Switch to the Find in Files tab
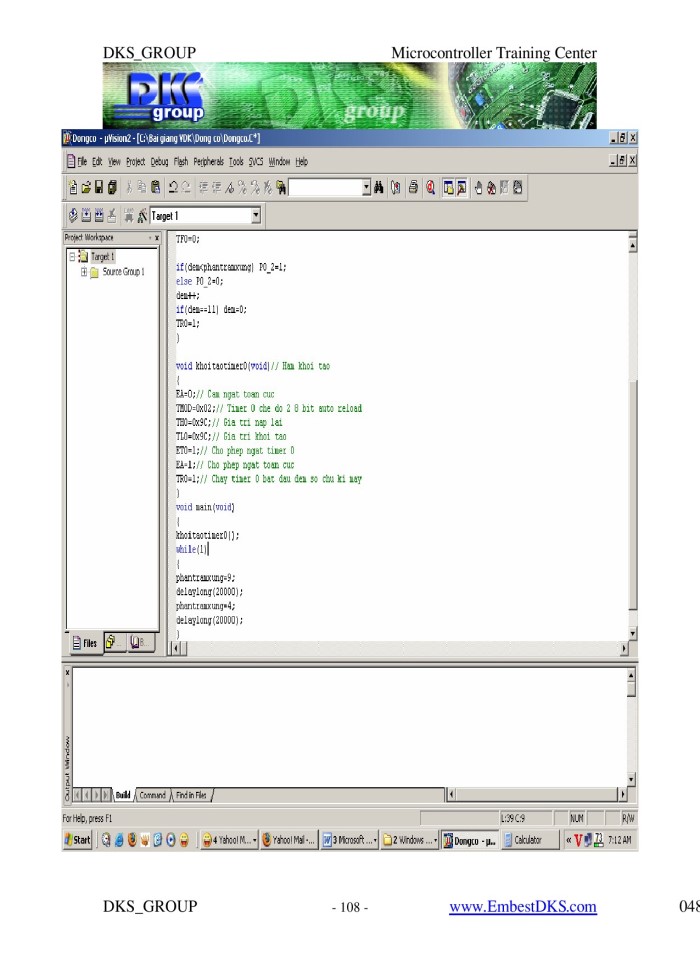700x960 pixels. [x=193, y=795]
